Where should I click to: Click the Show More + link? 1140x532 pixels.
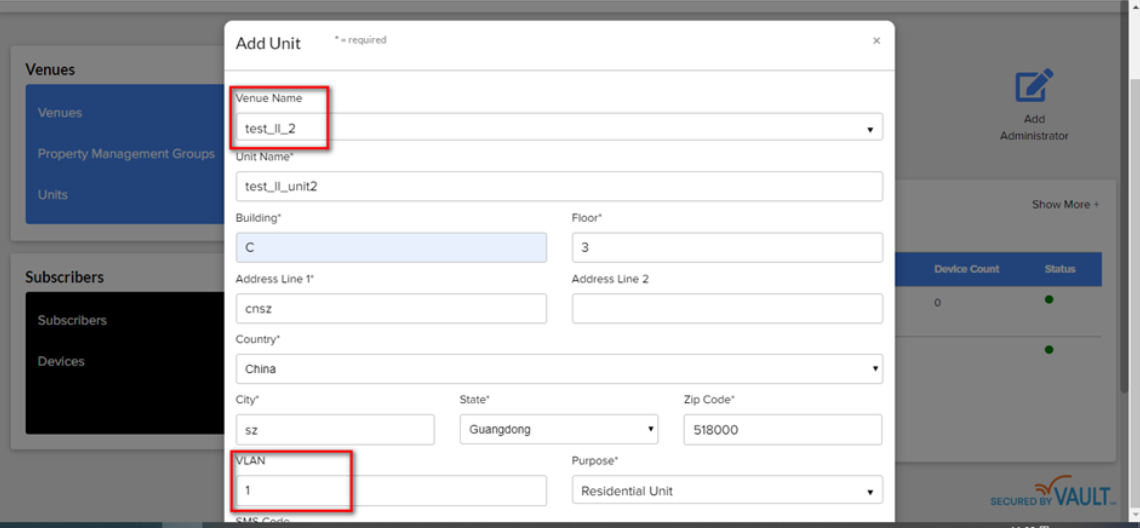coord(1065,205)
